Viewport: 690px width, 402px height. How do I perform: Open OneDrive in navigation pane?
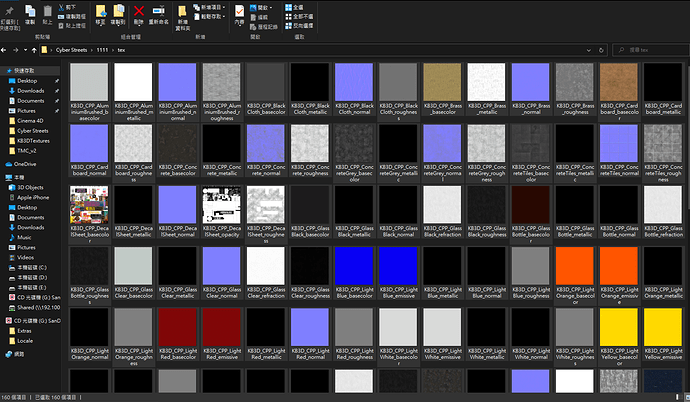[21, 164]
